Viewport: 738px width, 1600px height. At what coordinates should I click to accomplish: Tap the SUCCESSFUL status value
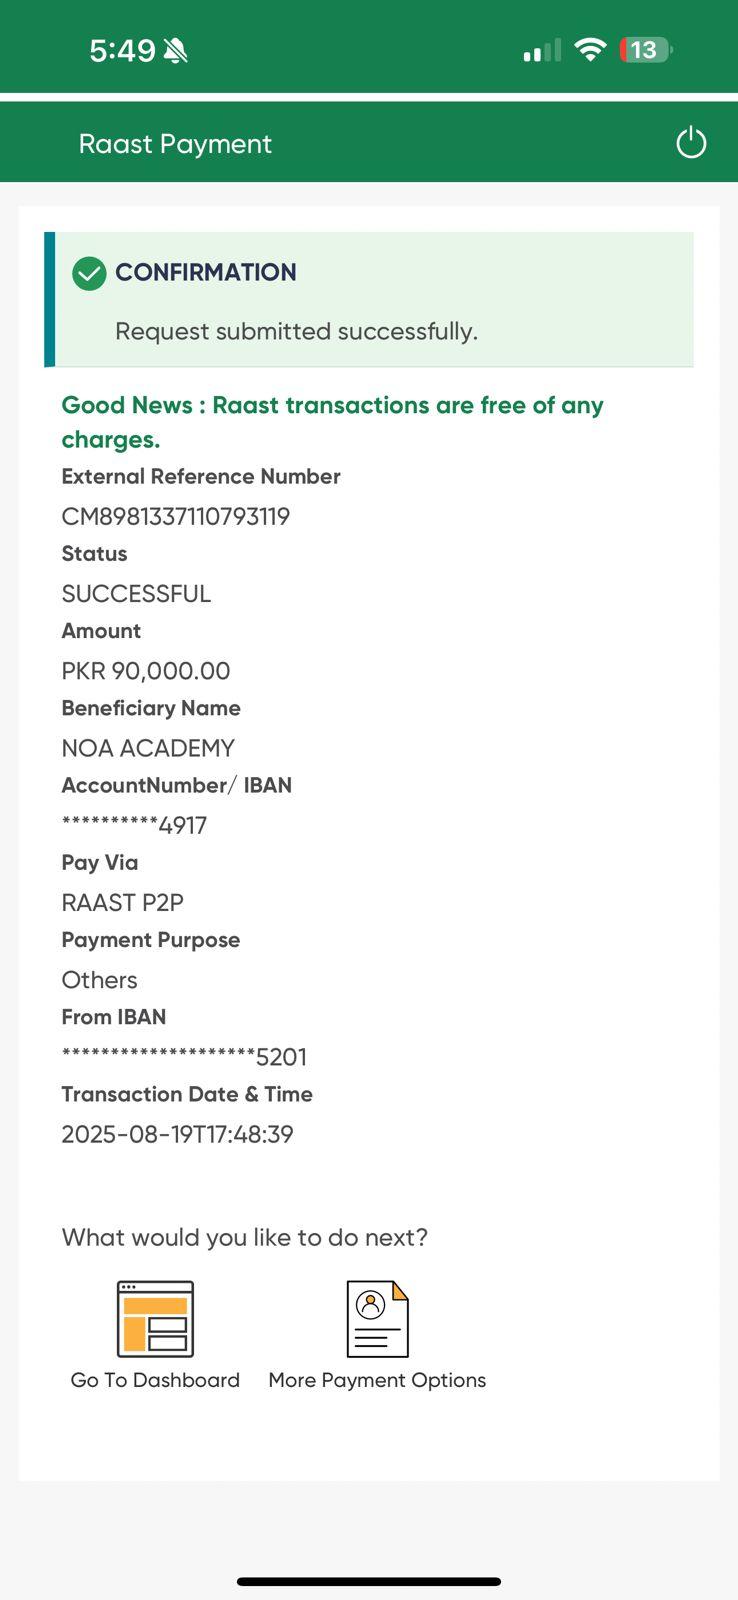(x=136, y=594)
